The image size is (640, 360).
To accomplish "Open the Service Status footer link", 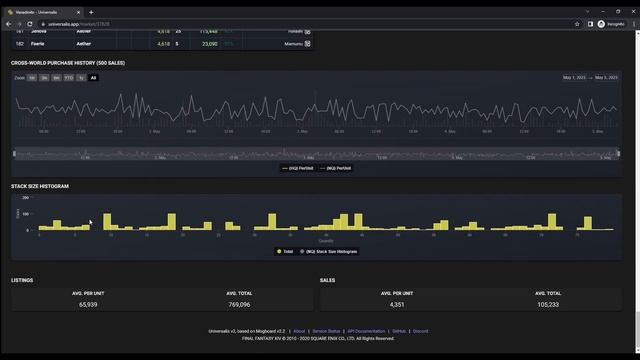I will pyautogui.click(x=326, y=331).
